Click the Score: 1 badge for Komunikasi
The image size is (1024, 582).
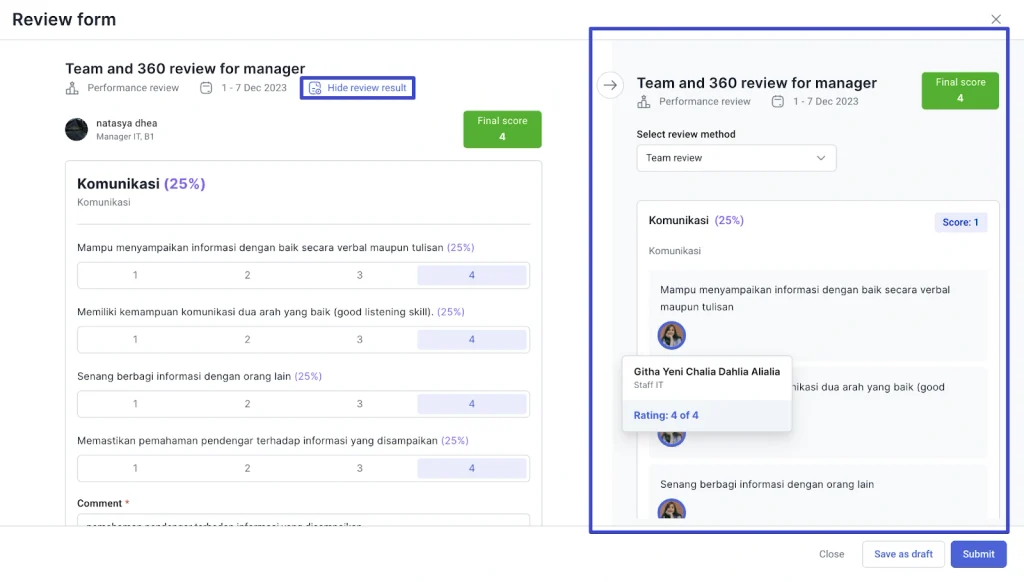(x=960, y=222)
